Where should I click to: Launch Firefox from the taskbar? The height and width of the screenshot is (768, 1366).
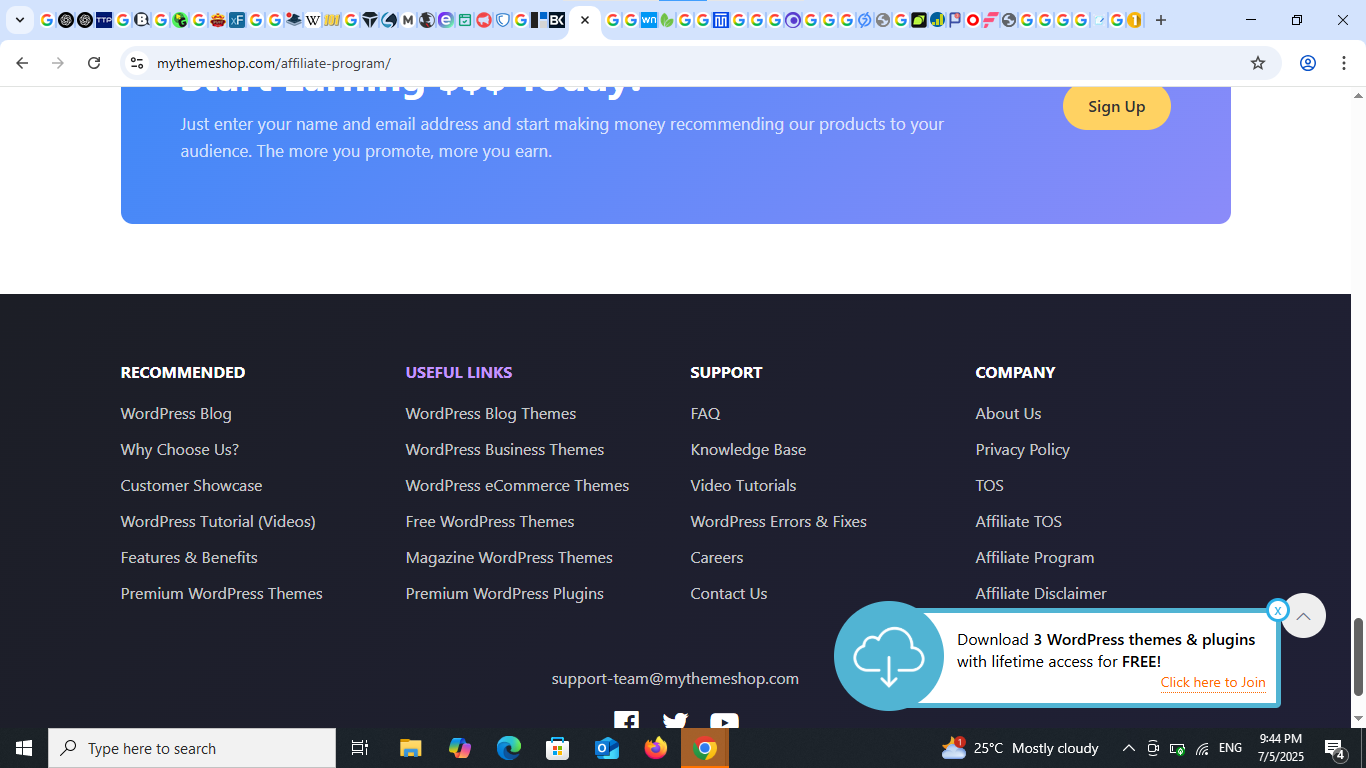[x=656, y=748]
